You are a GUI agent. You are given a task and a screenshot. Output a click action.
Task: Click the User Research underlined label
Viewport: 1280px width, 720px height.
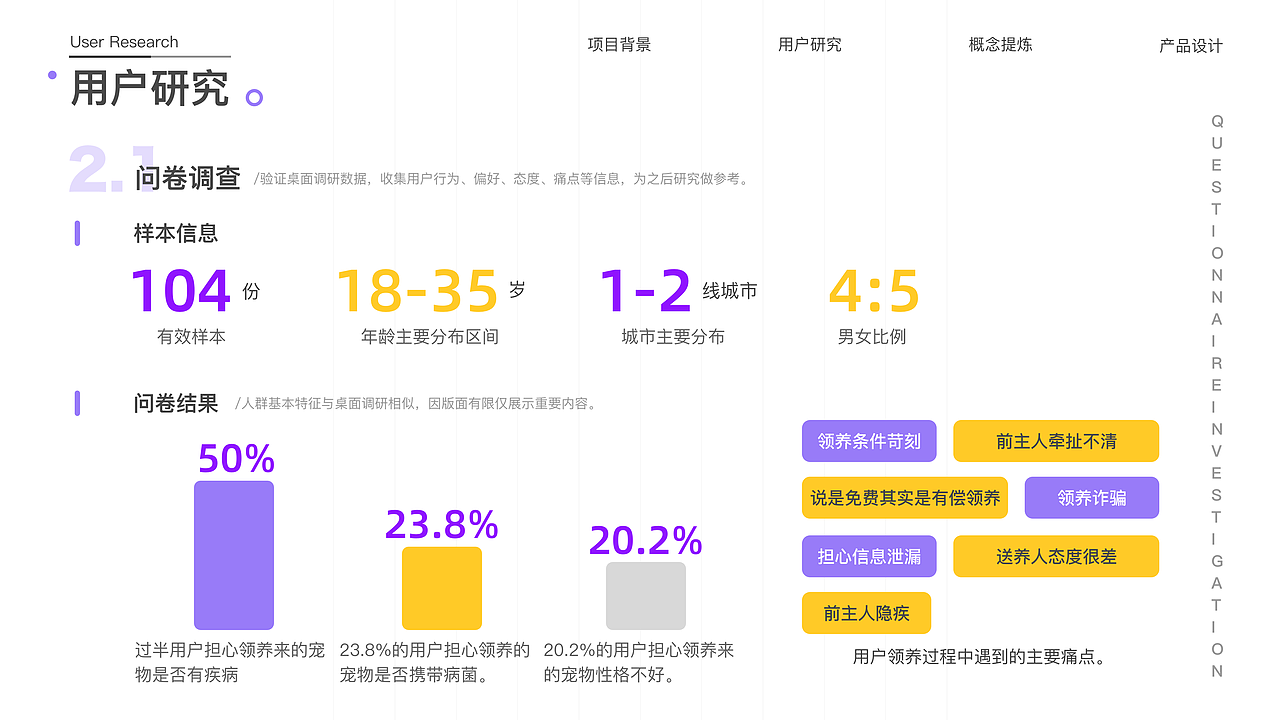tap(124, 42)
